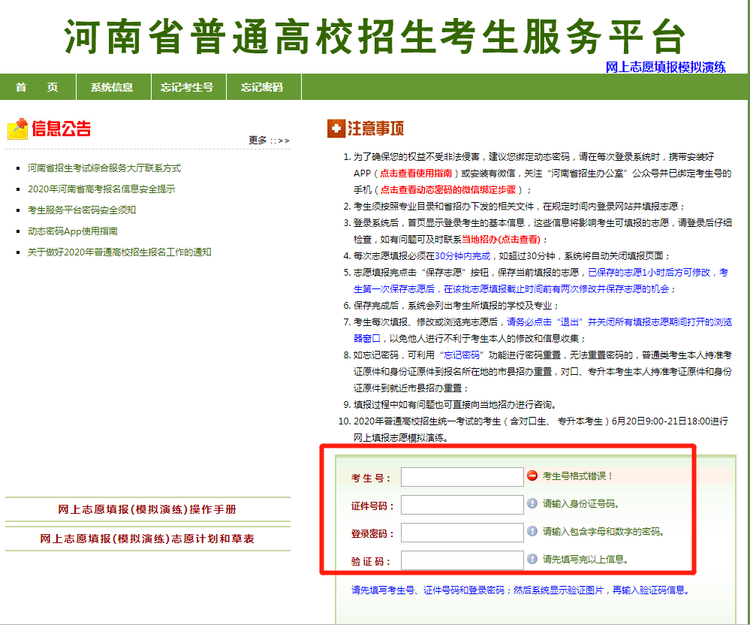The height and width of the screenshot is (625, 750).
Task: Click the info icon next to 登录密码 field
Action: click(533, 532)
